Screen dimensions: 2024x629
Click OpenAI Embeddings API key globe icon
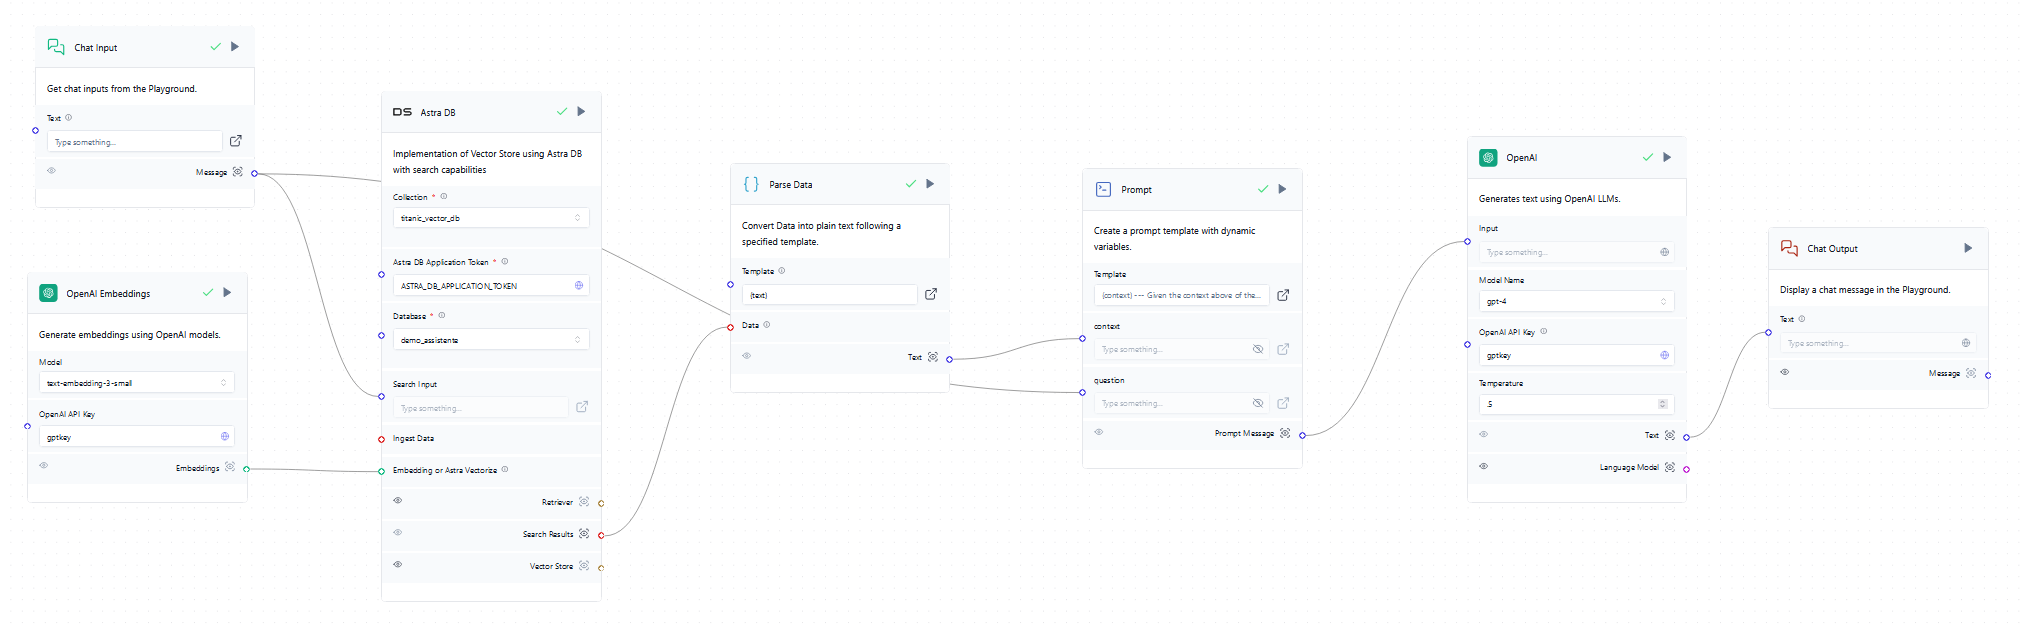tap(225, 437)
